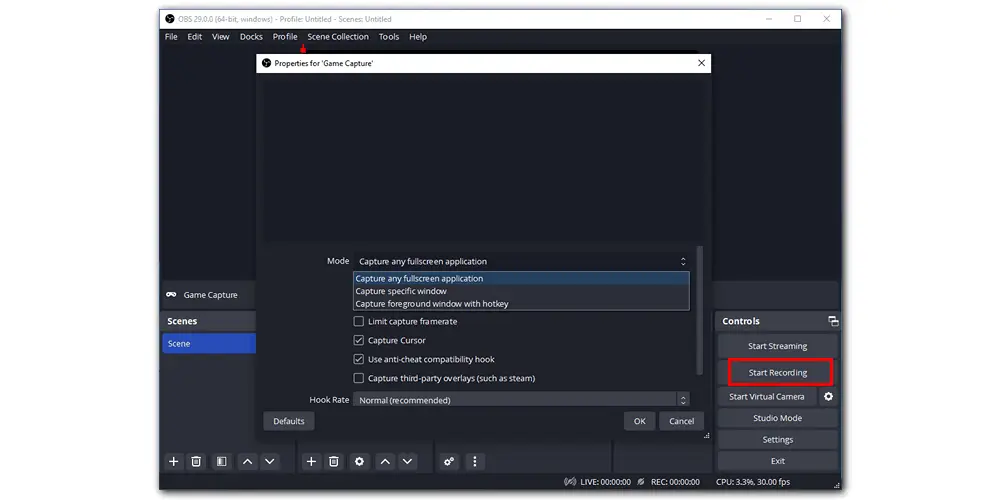Open advanced audio properties double-gear icon
Screen dimensions: 1000x500
tap(449, 461)
